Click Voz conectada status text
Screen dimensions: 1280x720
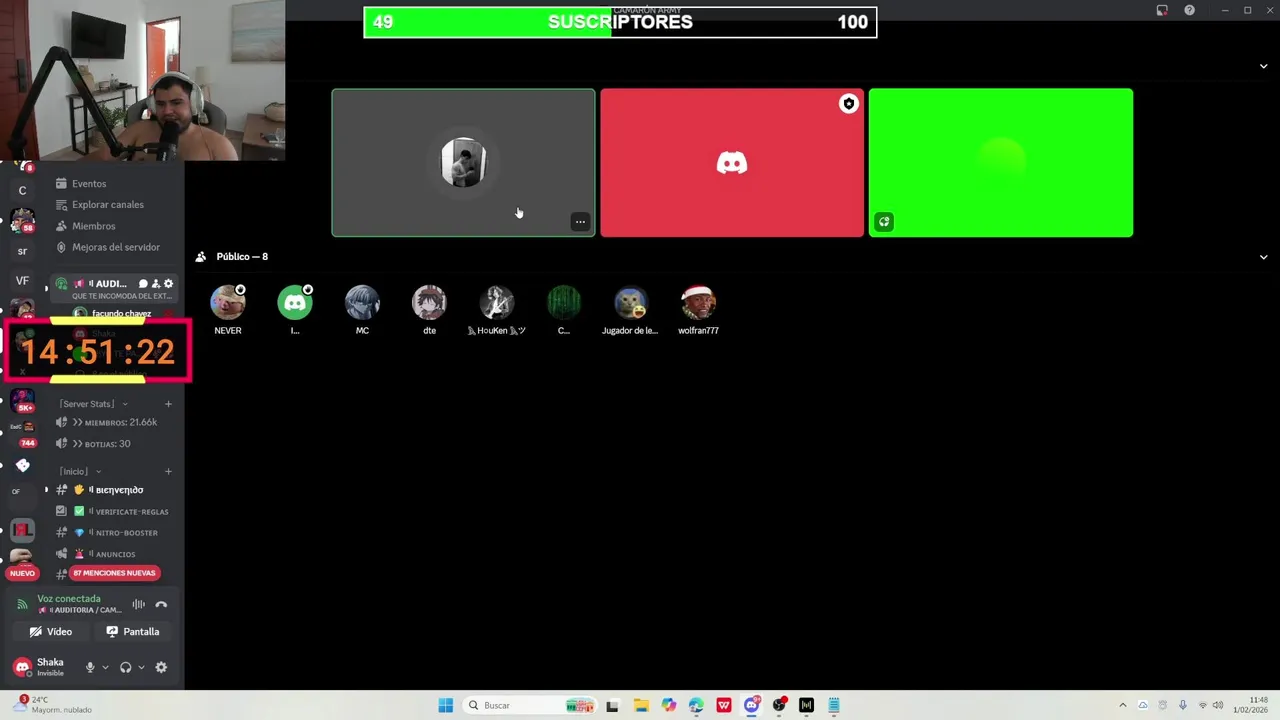[x=69, y=599]
